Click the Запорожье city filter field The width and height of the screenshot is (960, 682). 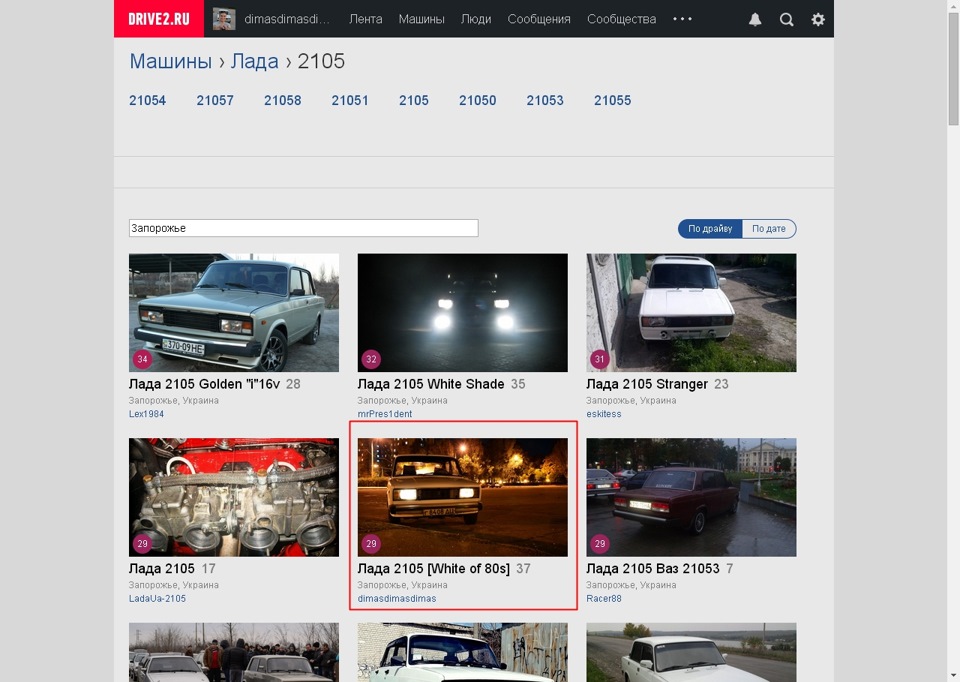point(304,228)
